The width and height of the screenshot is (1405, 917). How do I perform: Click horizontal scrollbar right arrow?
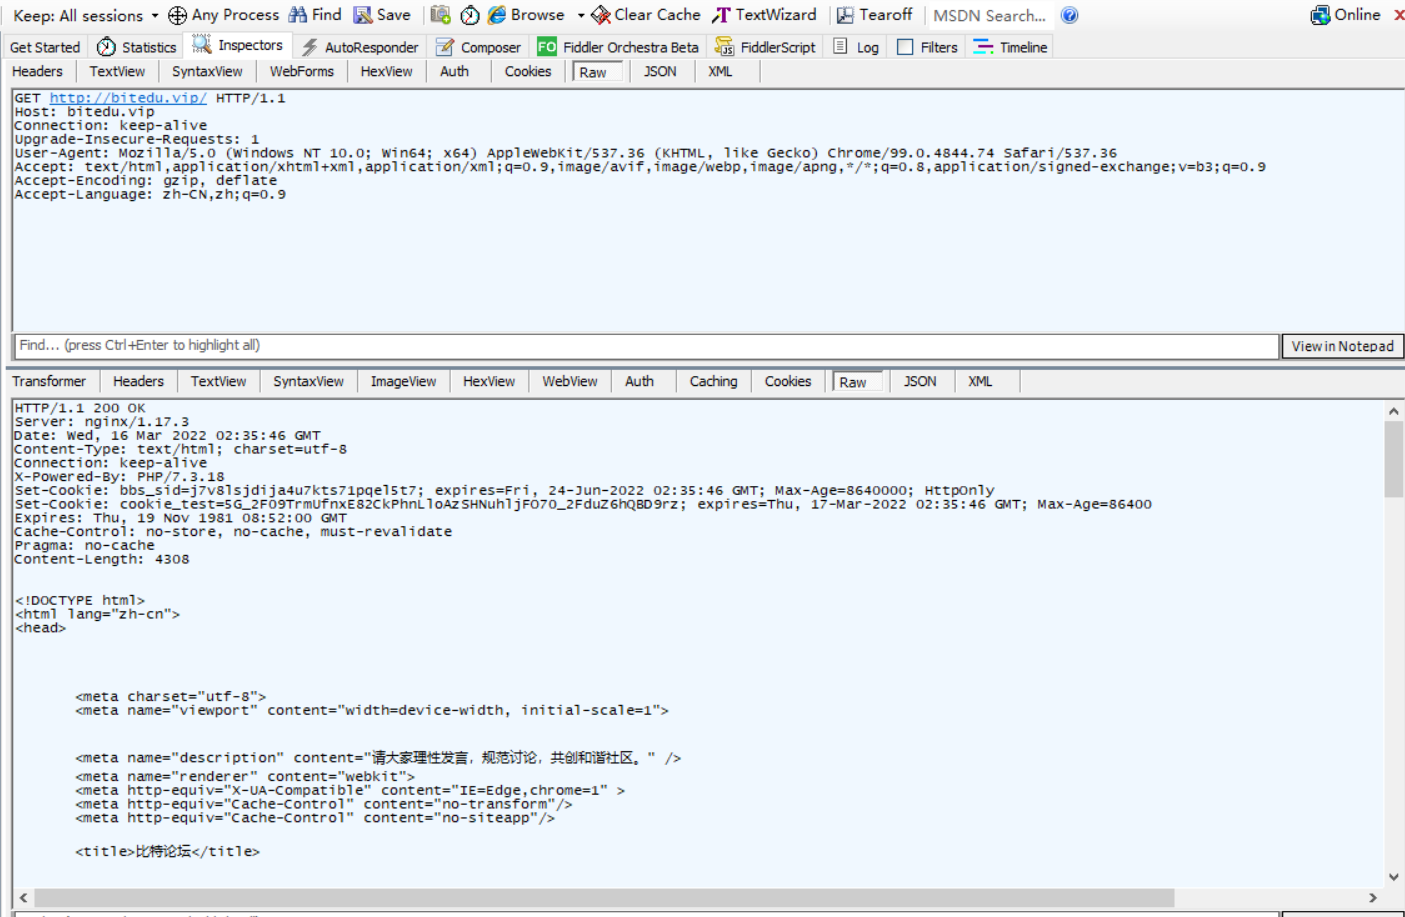pyautogui.click(x=1373, y=898)
